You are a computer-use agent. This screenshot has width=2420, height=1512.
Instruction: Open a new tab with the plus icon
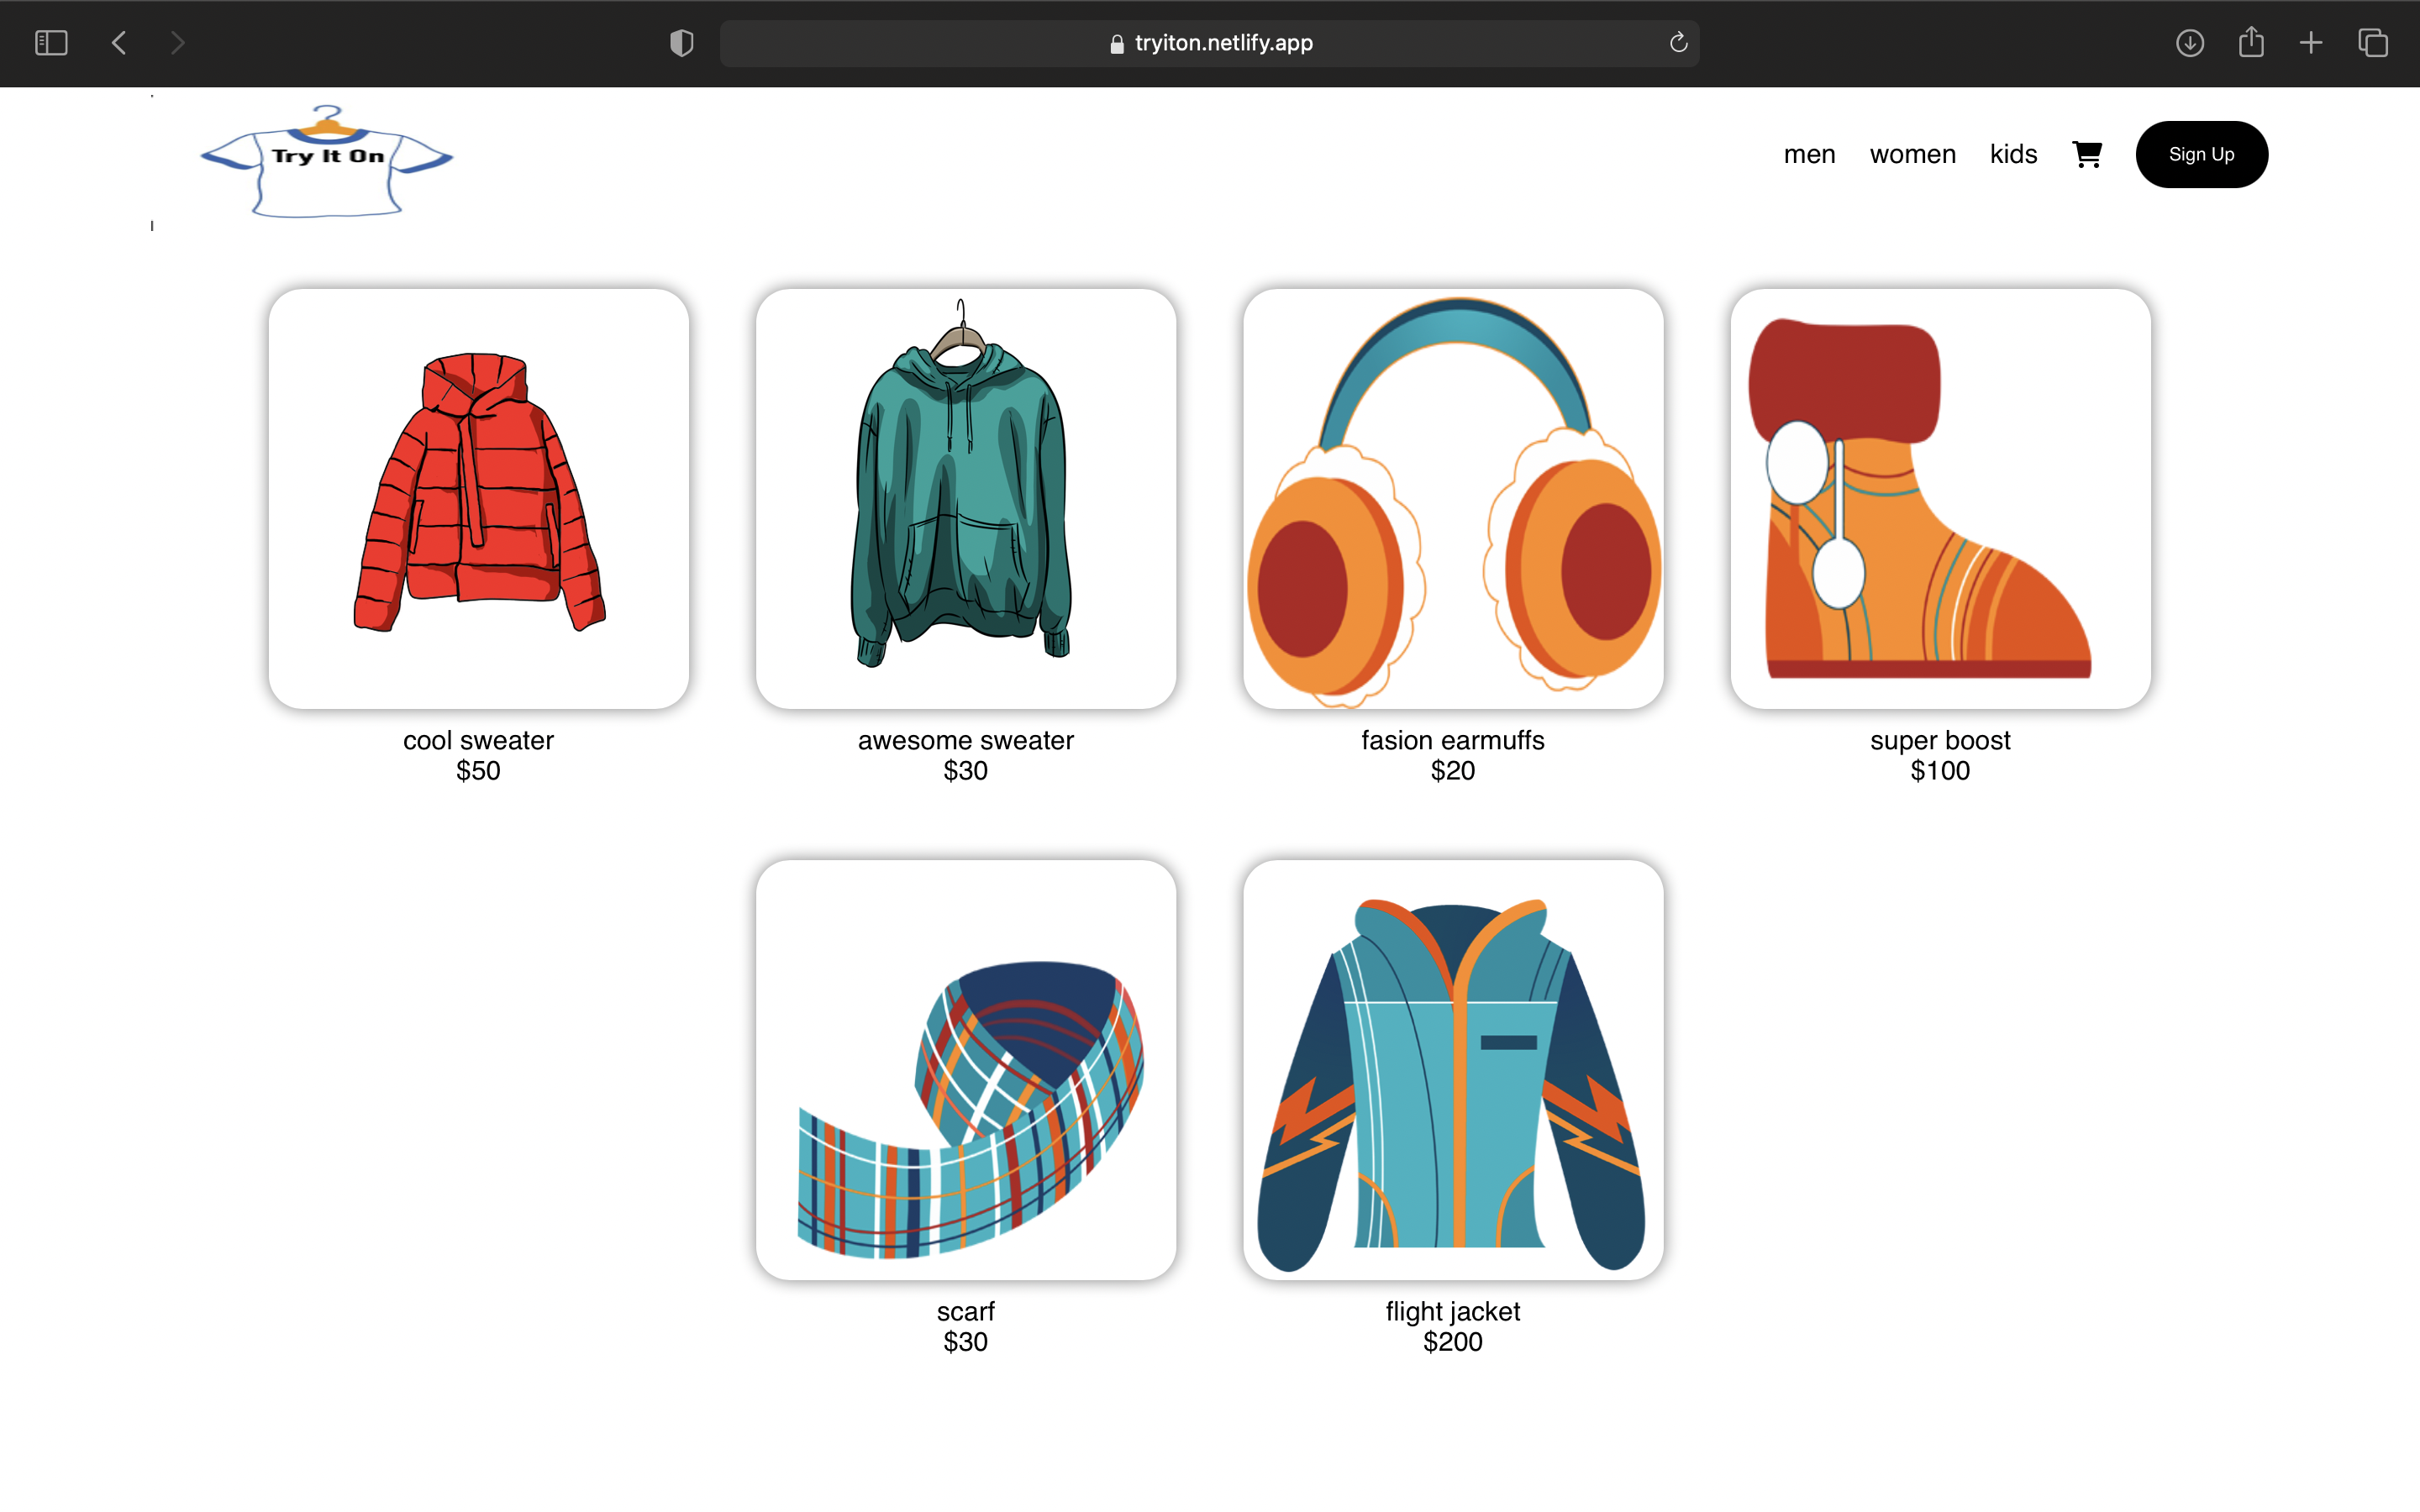[x=2311, y=43]
